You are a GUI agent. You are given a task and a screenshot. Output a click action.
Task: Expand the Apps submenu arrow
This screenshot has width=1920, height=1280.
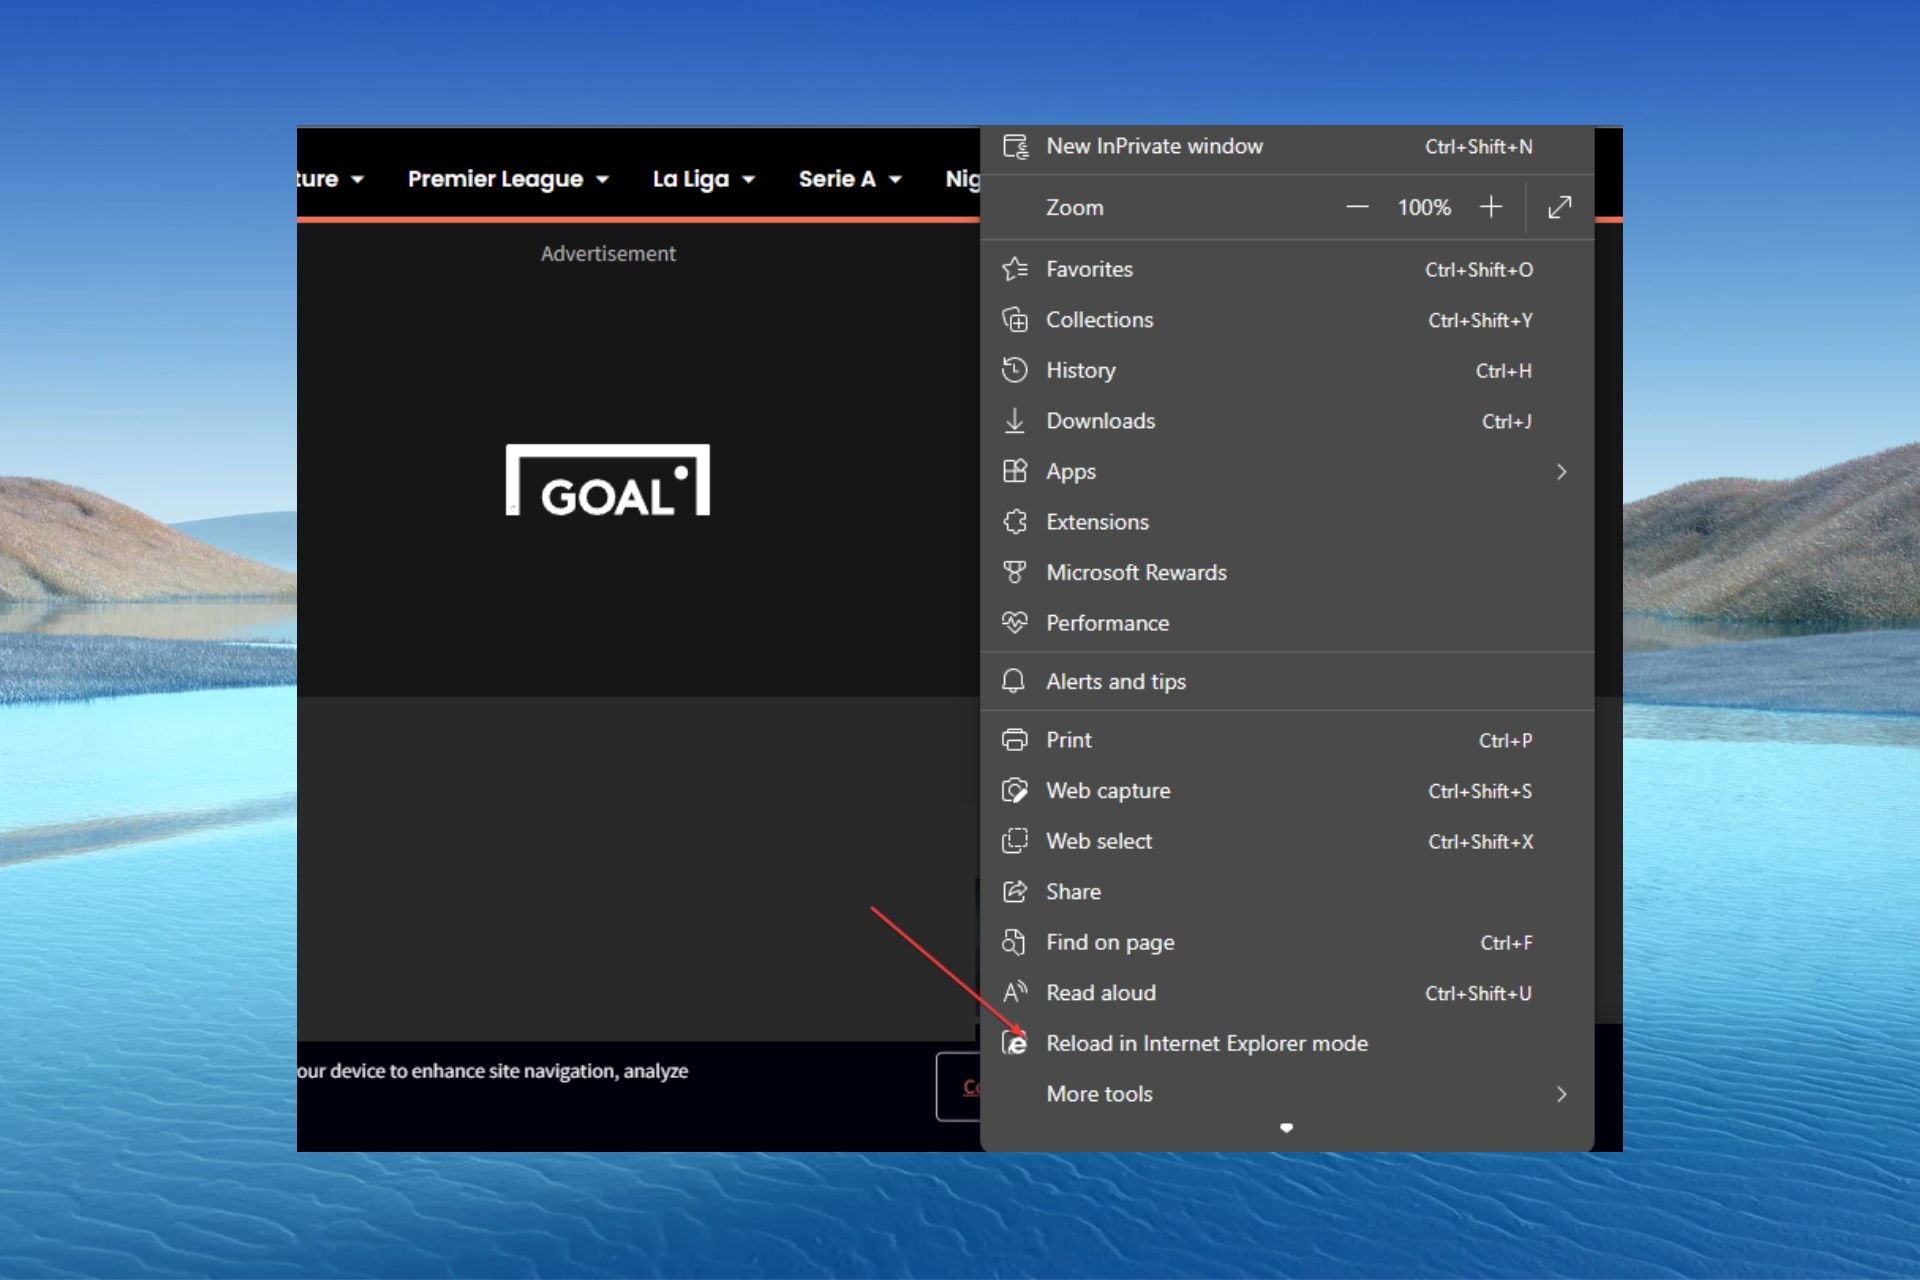pyautogui.click(x=1561, y=471)
